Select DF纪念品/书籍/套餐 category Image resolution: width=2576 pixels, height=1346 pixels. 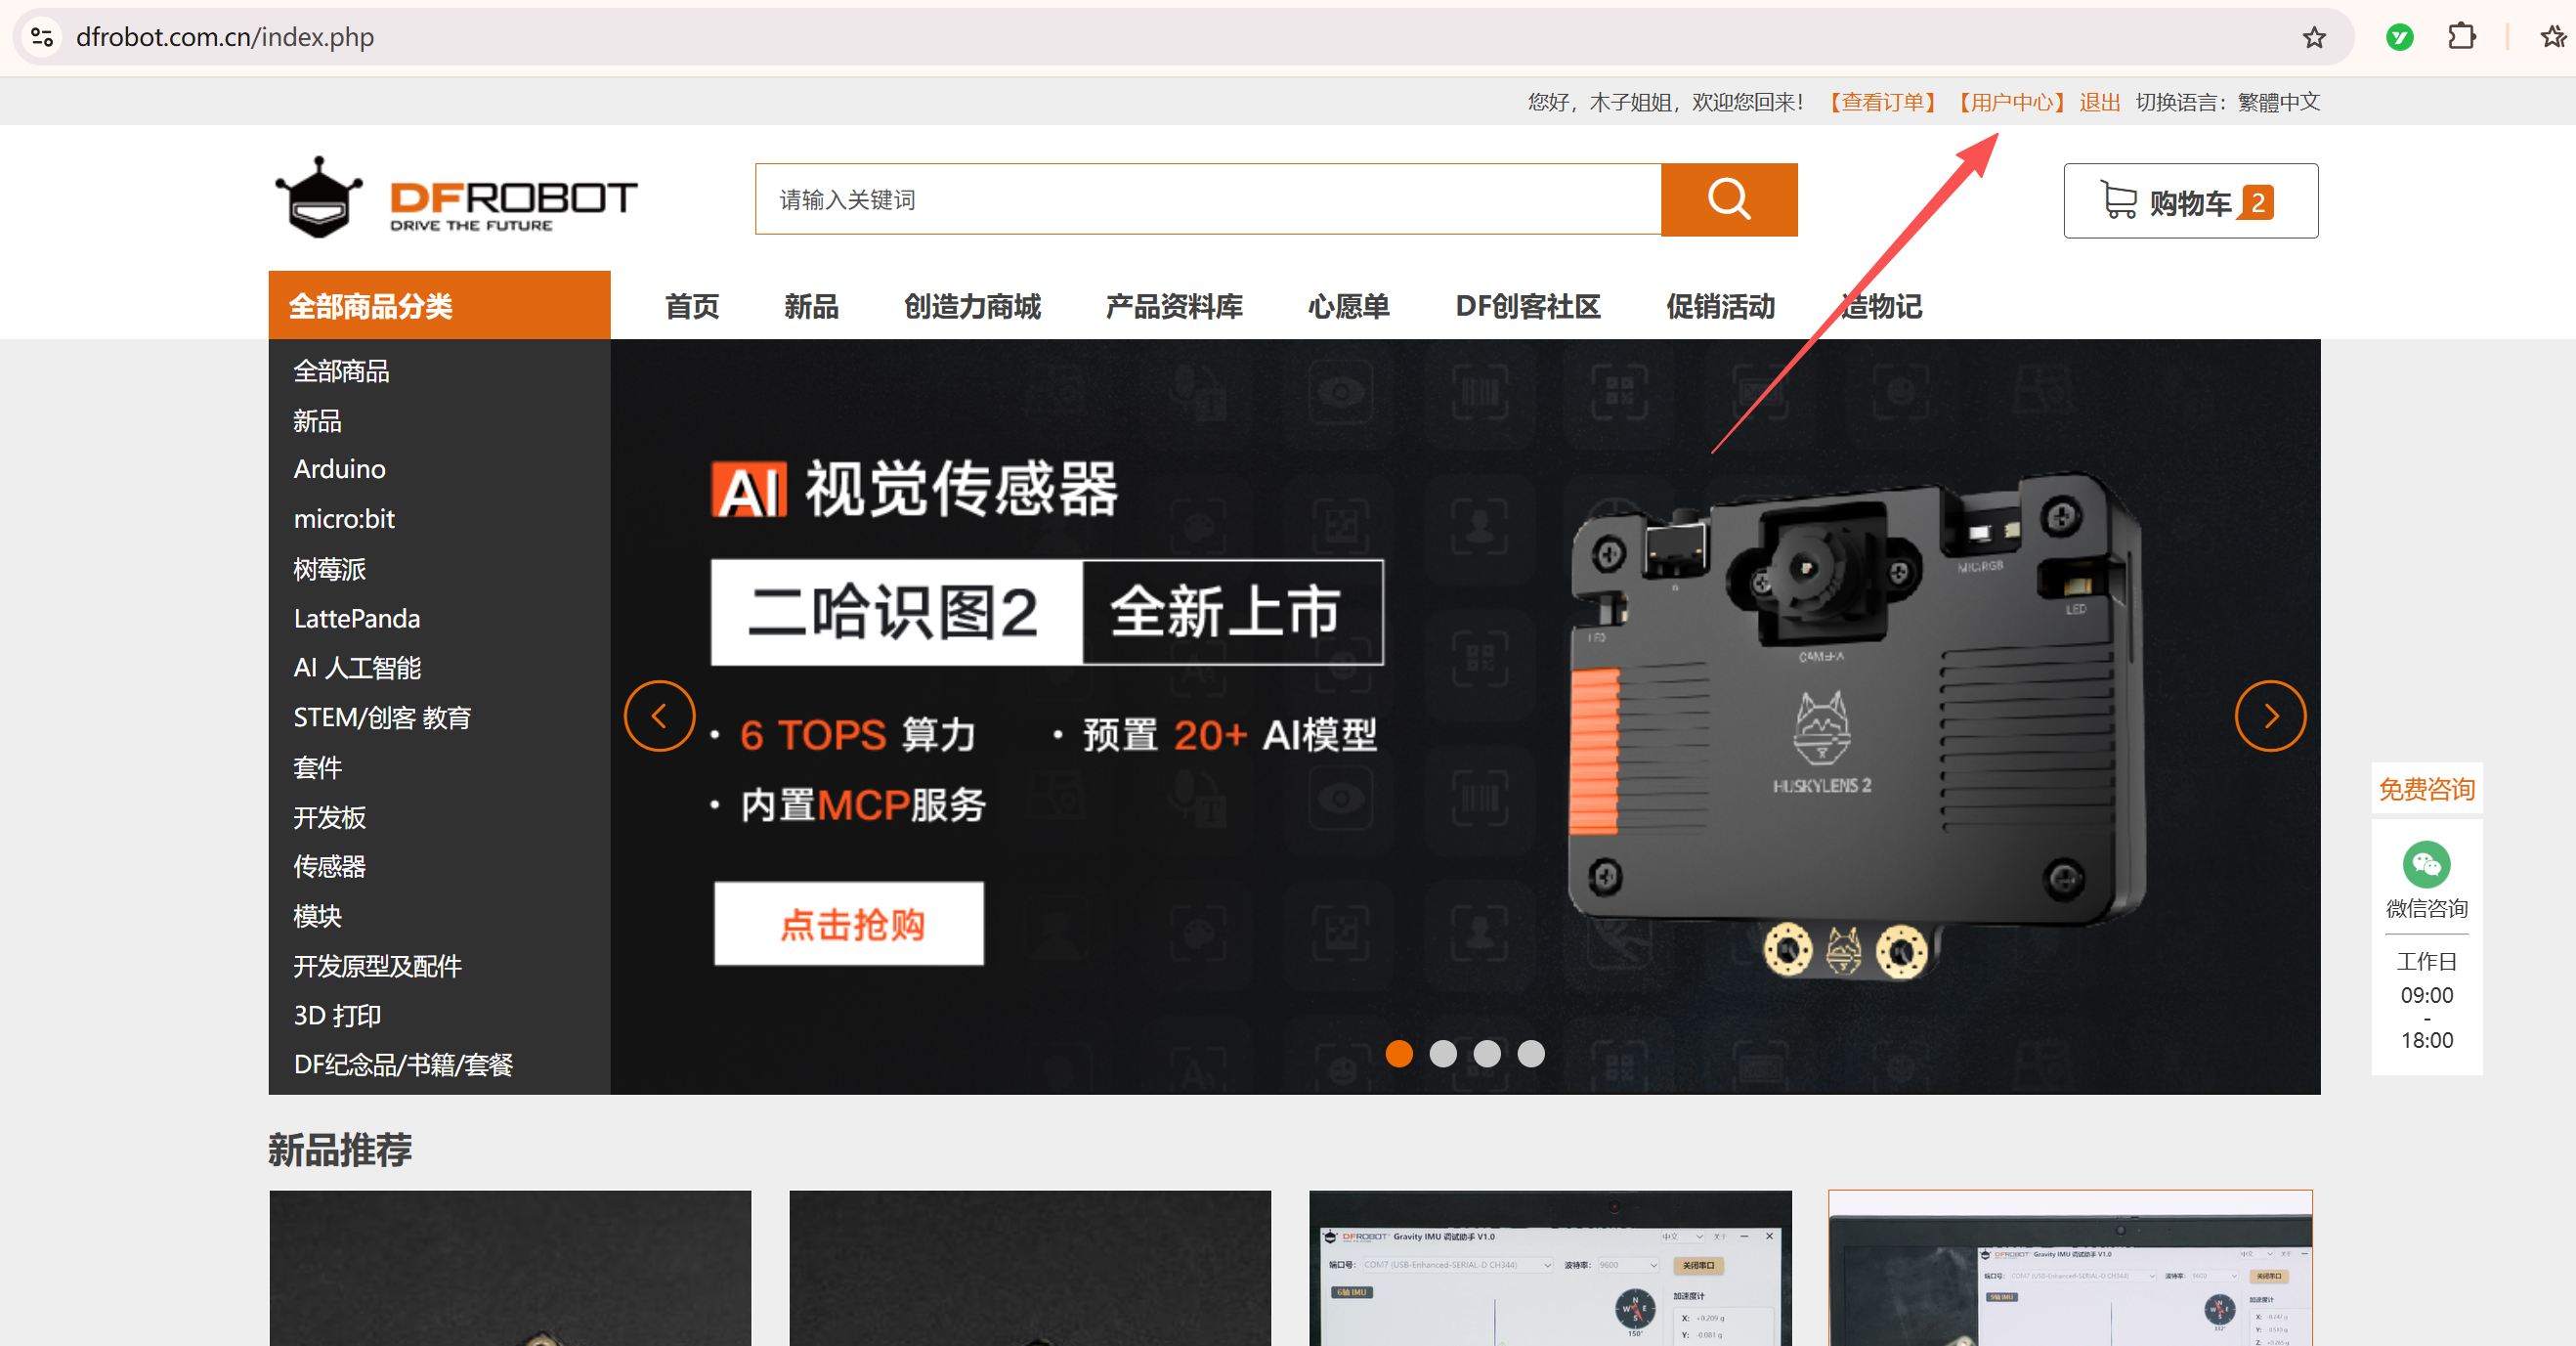[403, 1065]
